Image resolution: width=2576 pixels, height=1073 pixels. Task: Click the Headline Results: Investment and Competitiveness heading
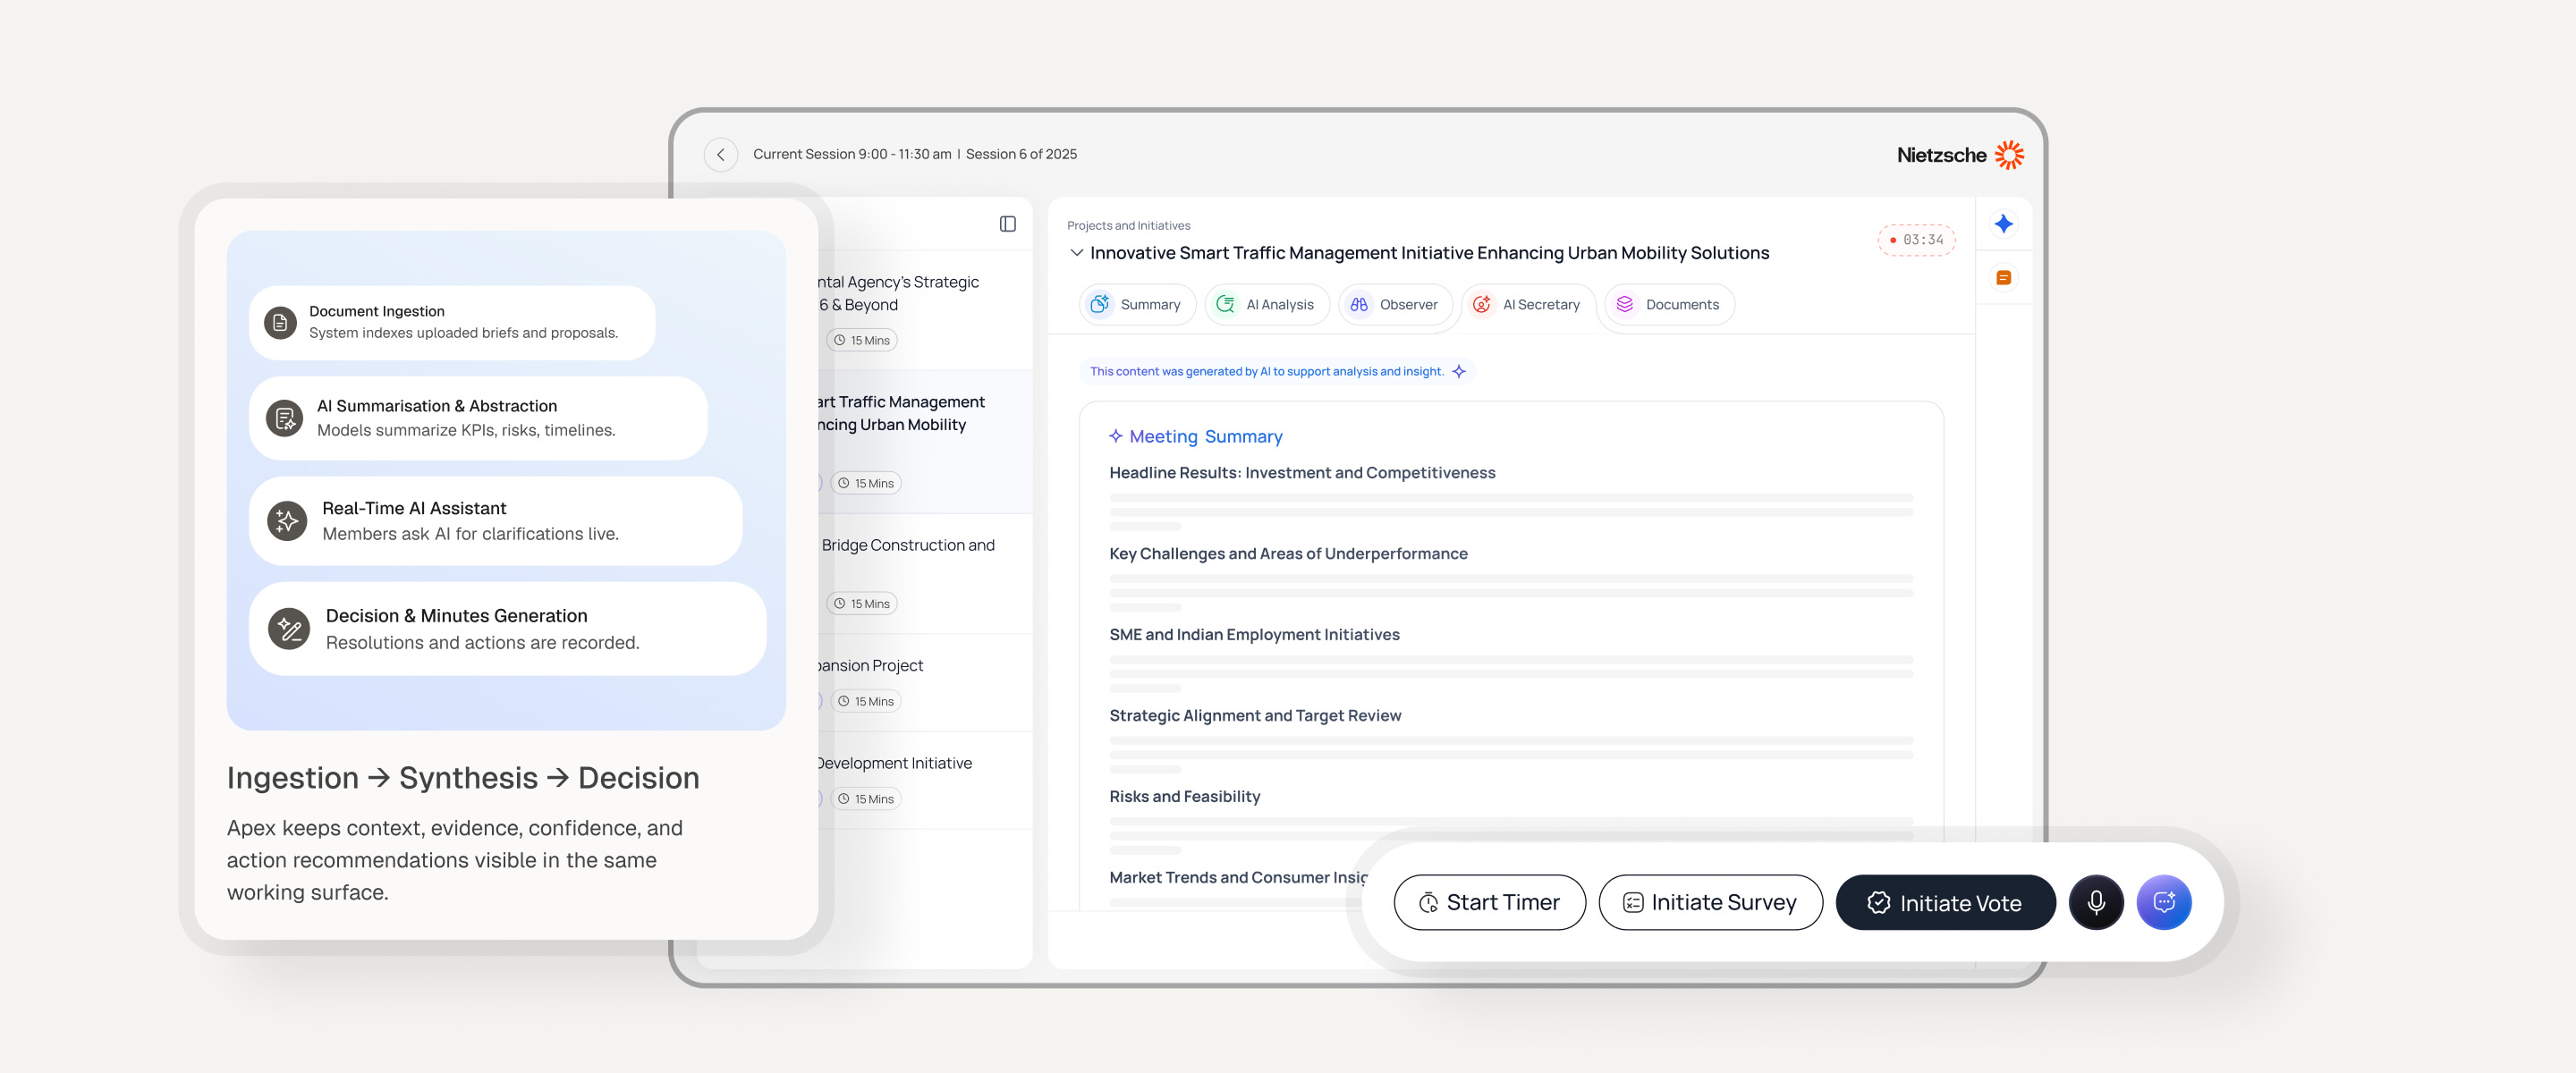point(1302,473)
